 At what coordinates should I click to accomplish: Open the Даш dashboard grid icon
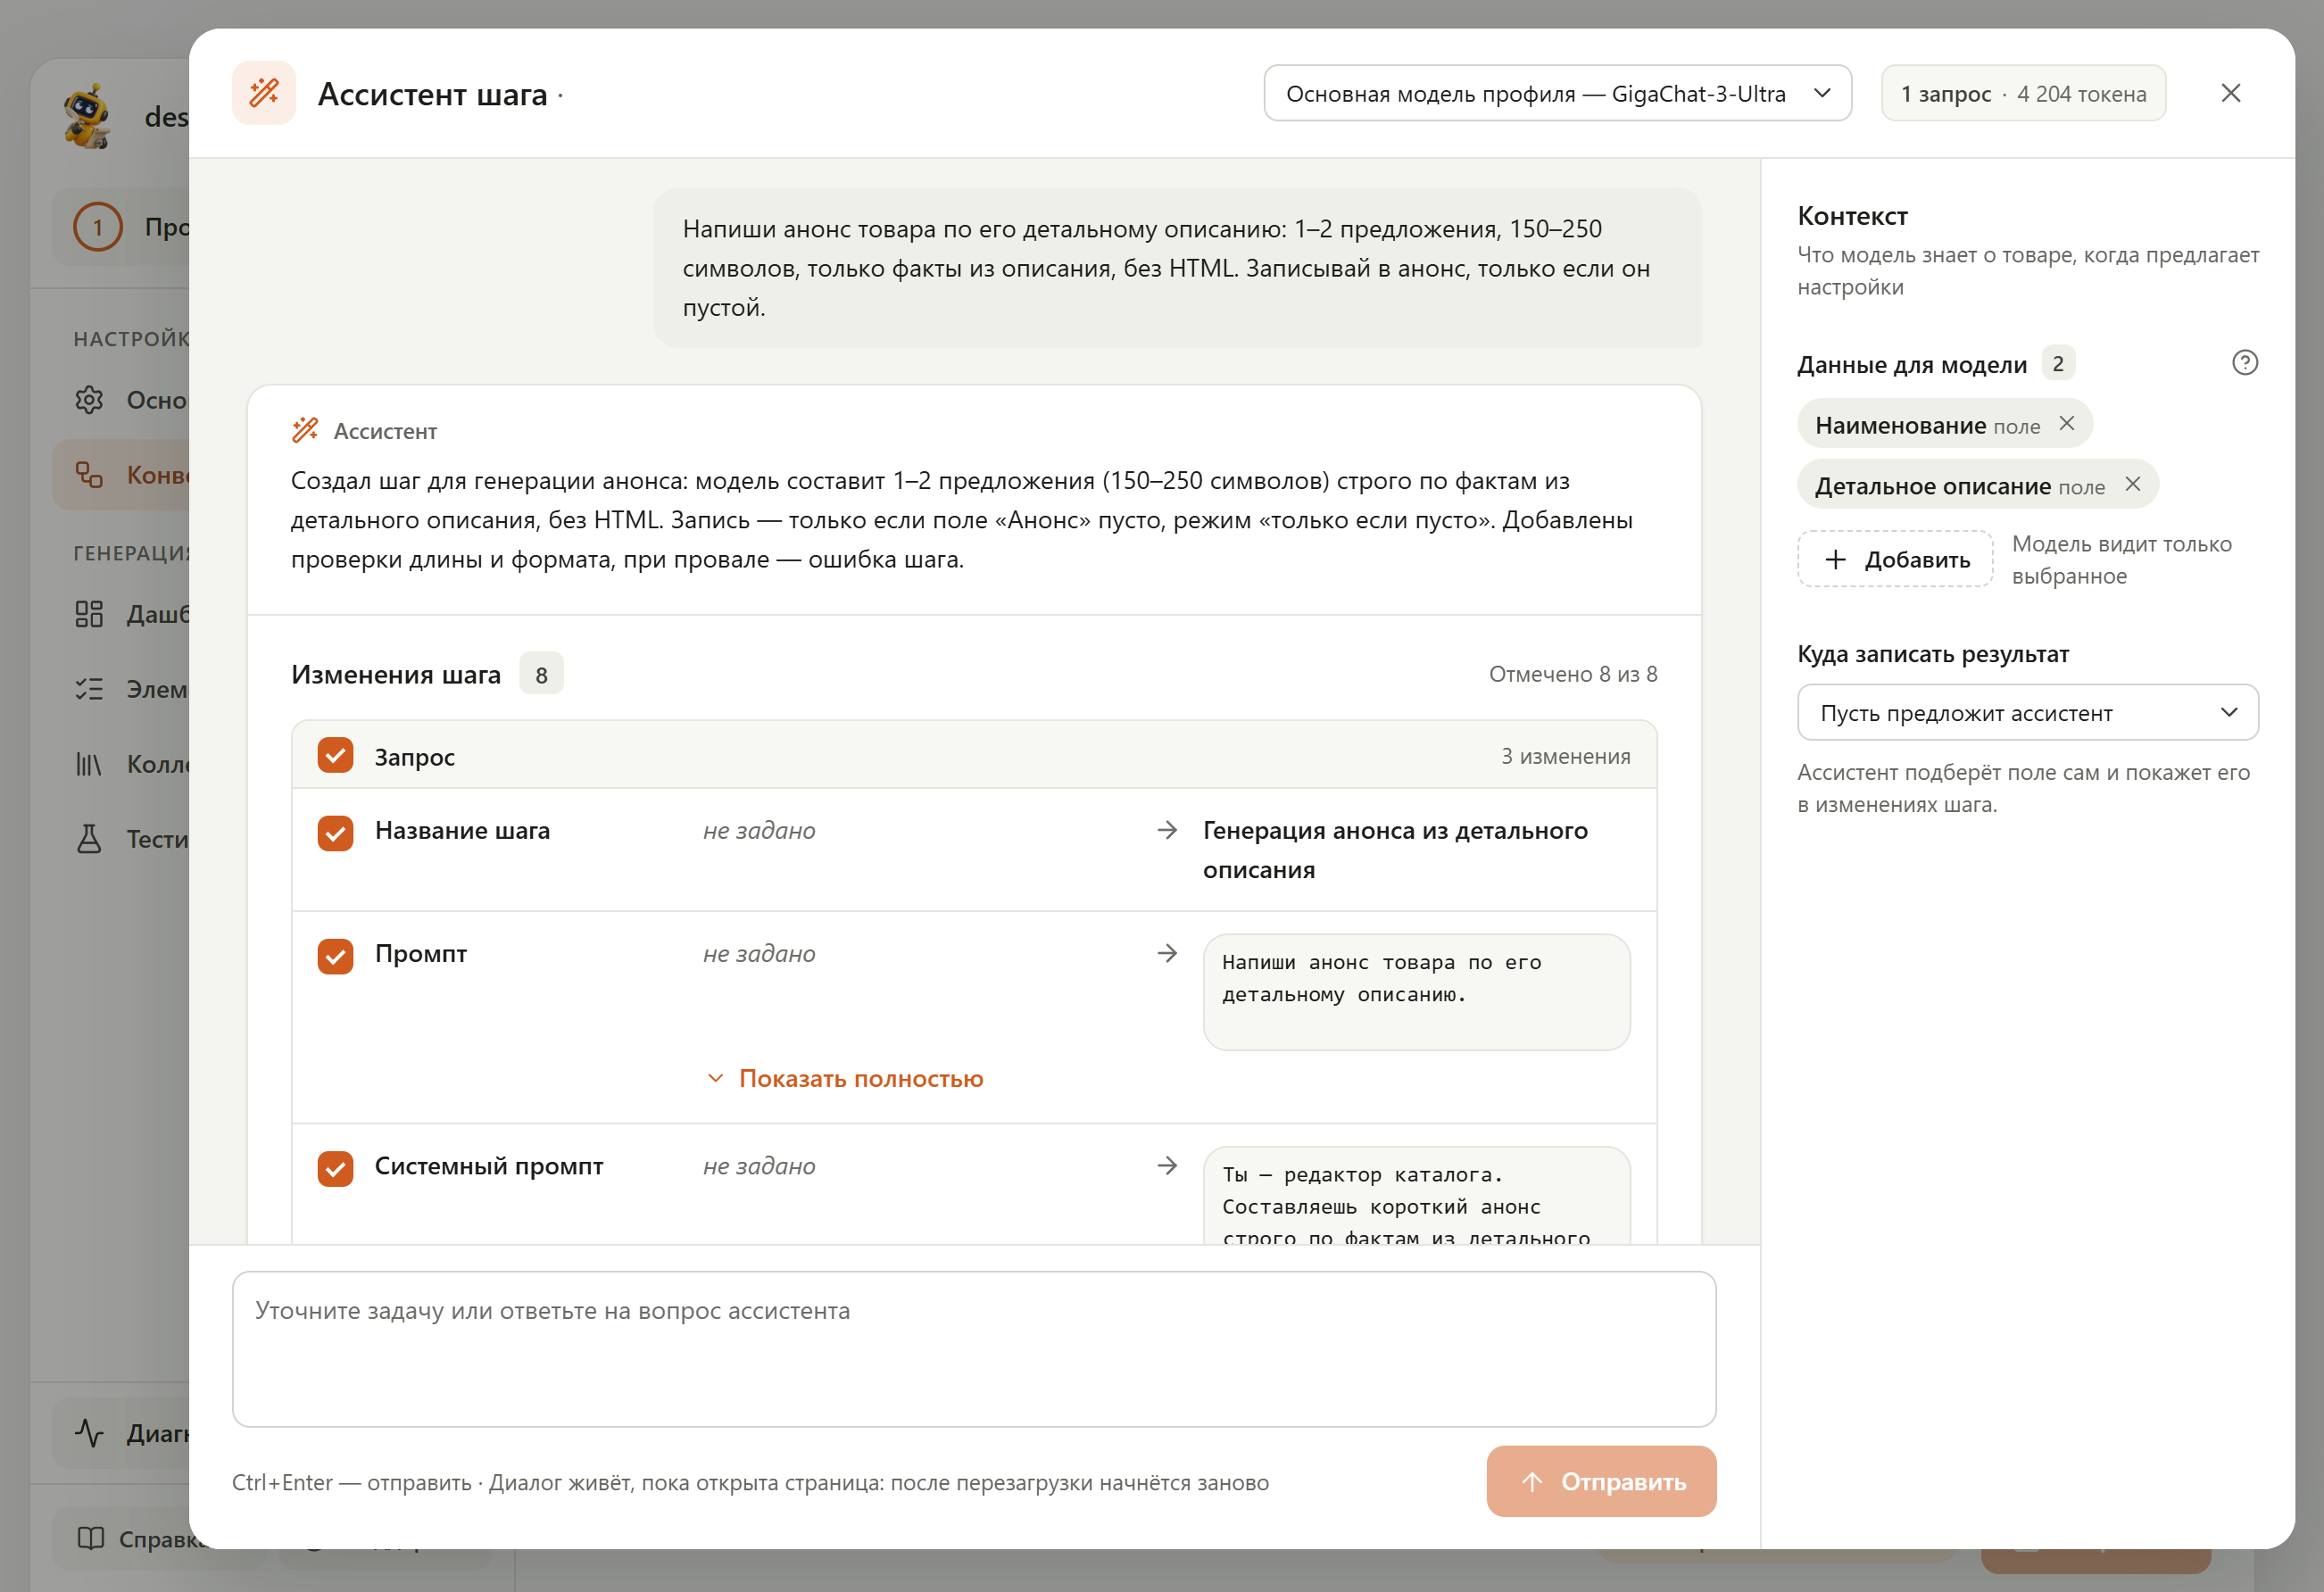[89, 614]
